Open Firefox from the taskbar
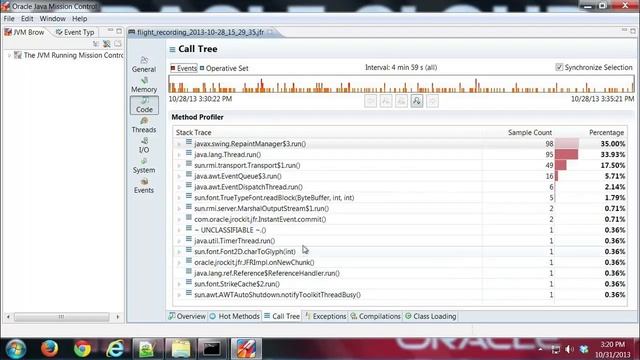 click(x=49, y=349)
